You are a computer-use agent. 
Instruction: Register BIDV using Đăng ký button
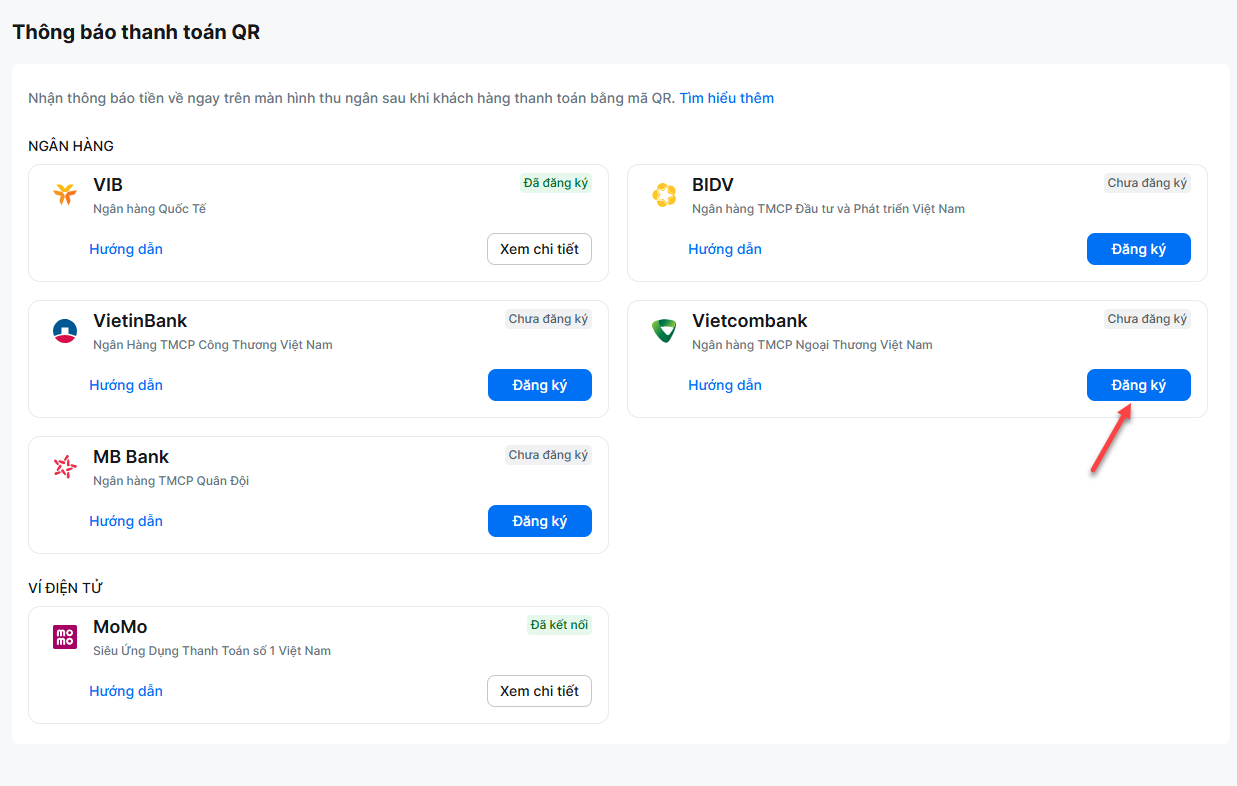(x=1138, y=249)
